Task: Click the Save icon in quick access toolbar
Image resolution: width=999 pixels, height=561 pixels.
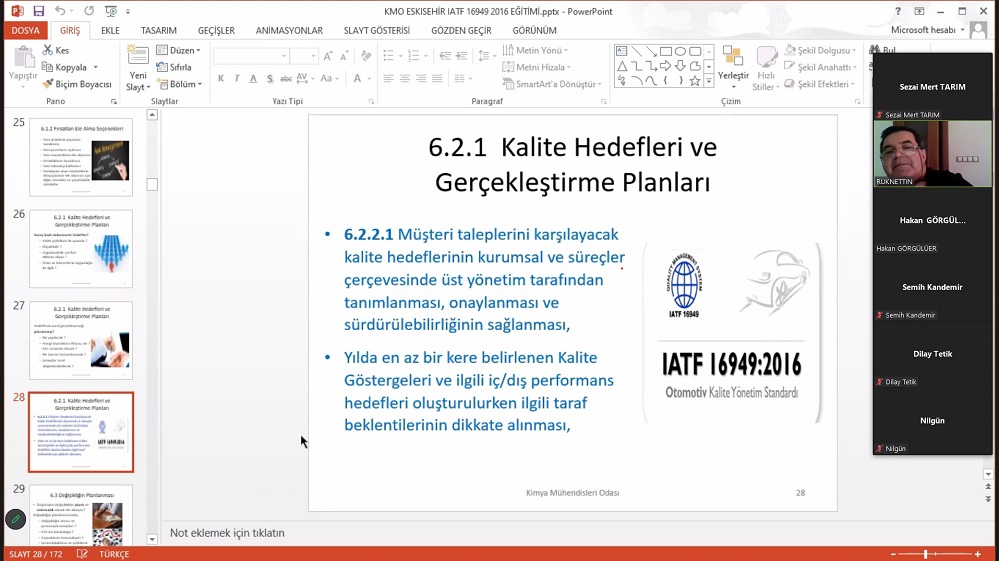Action: pos(38,11)
